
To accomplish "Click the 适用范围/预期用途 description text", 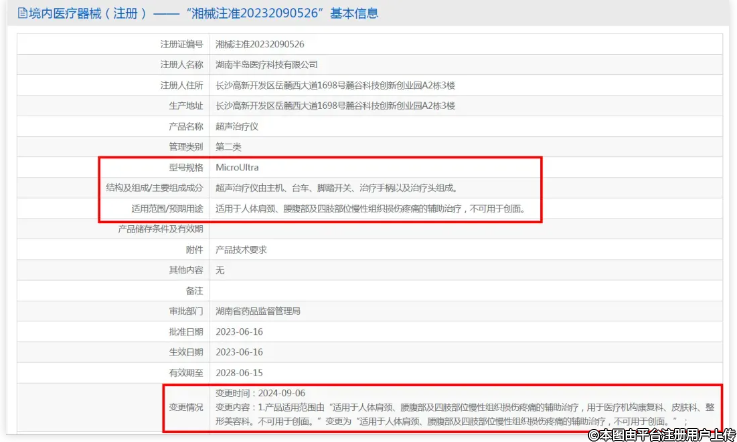I will tap(370, 209).
